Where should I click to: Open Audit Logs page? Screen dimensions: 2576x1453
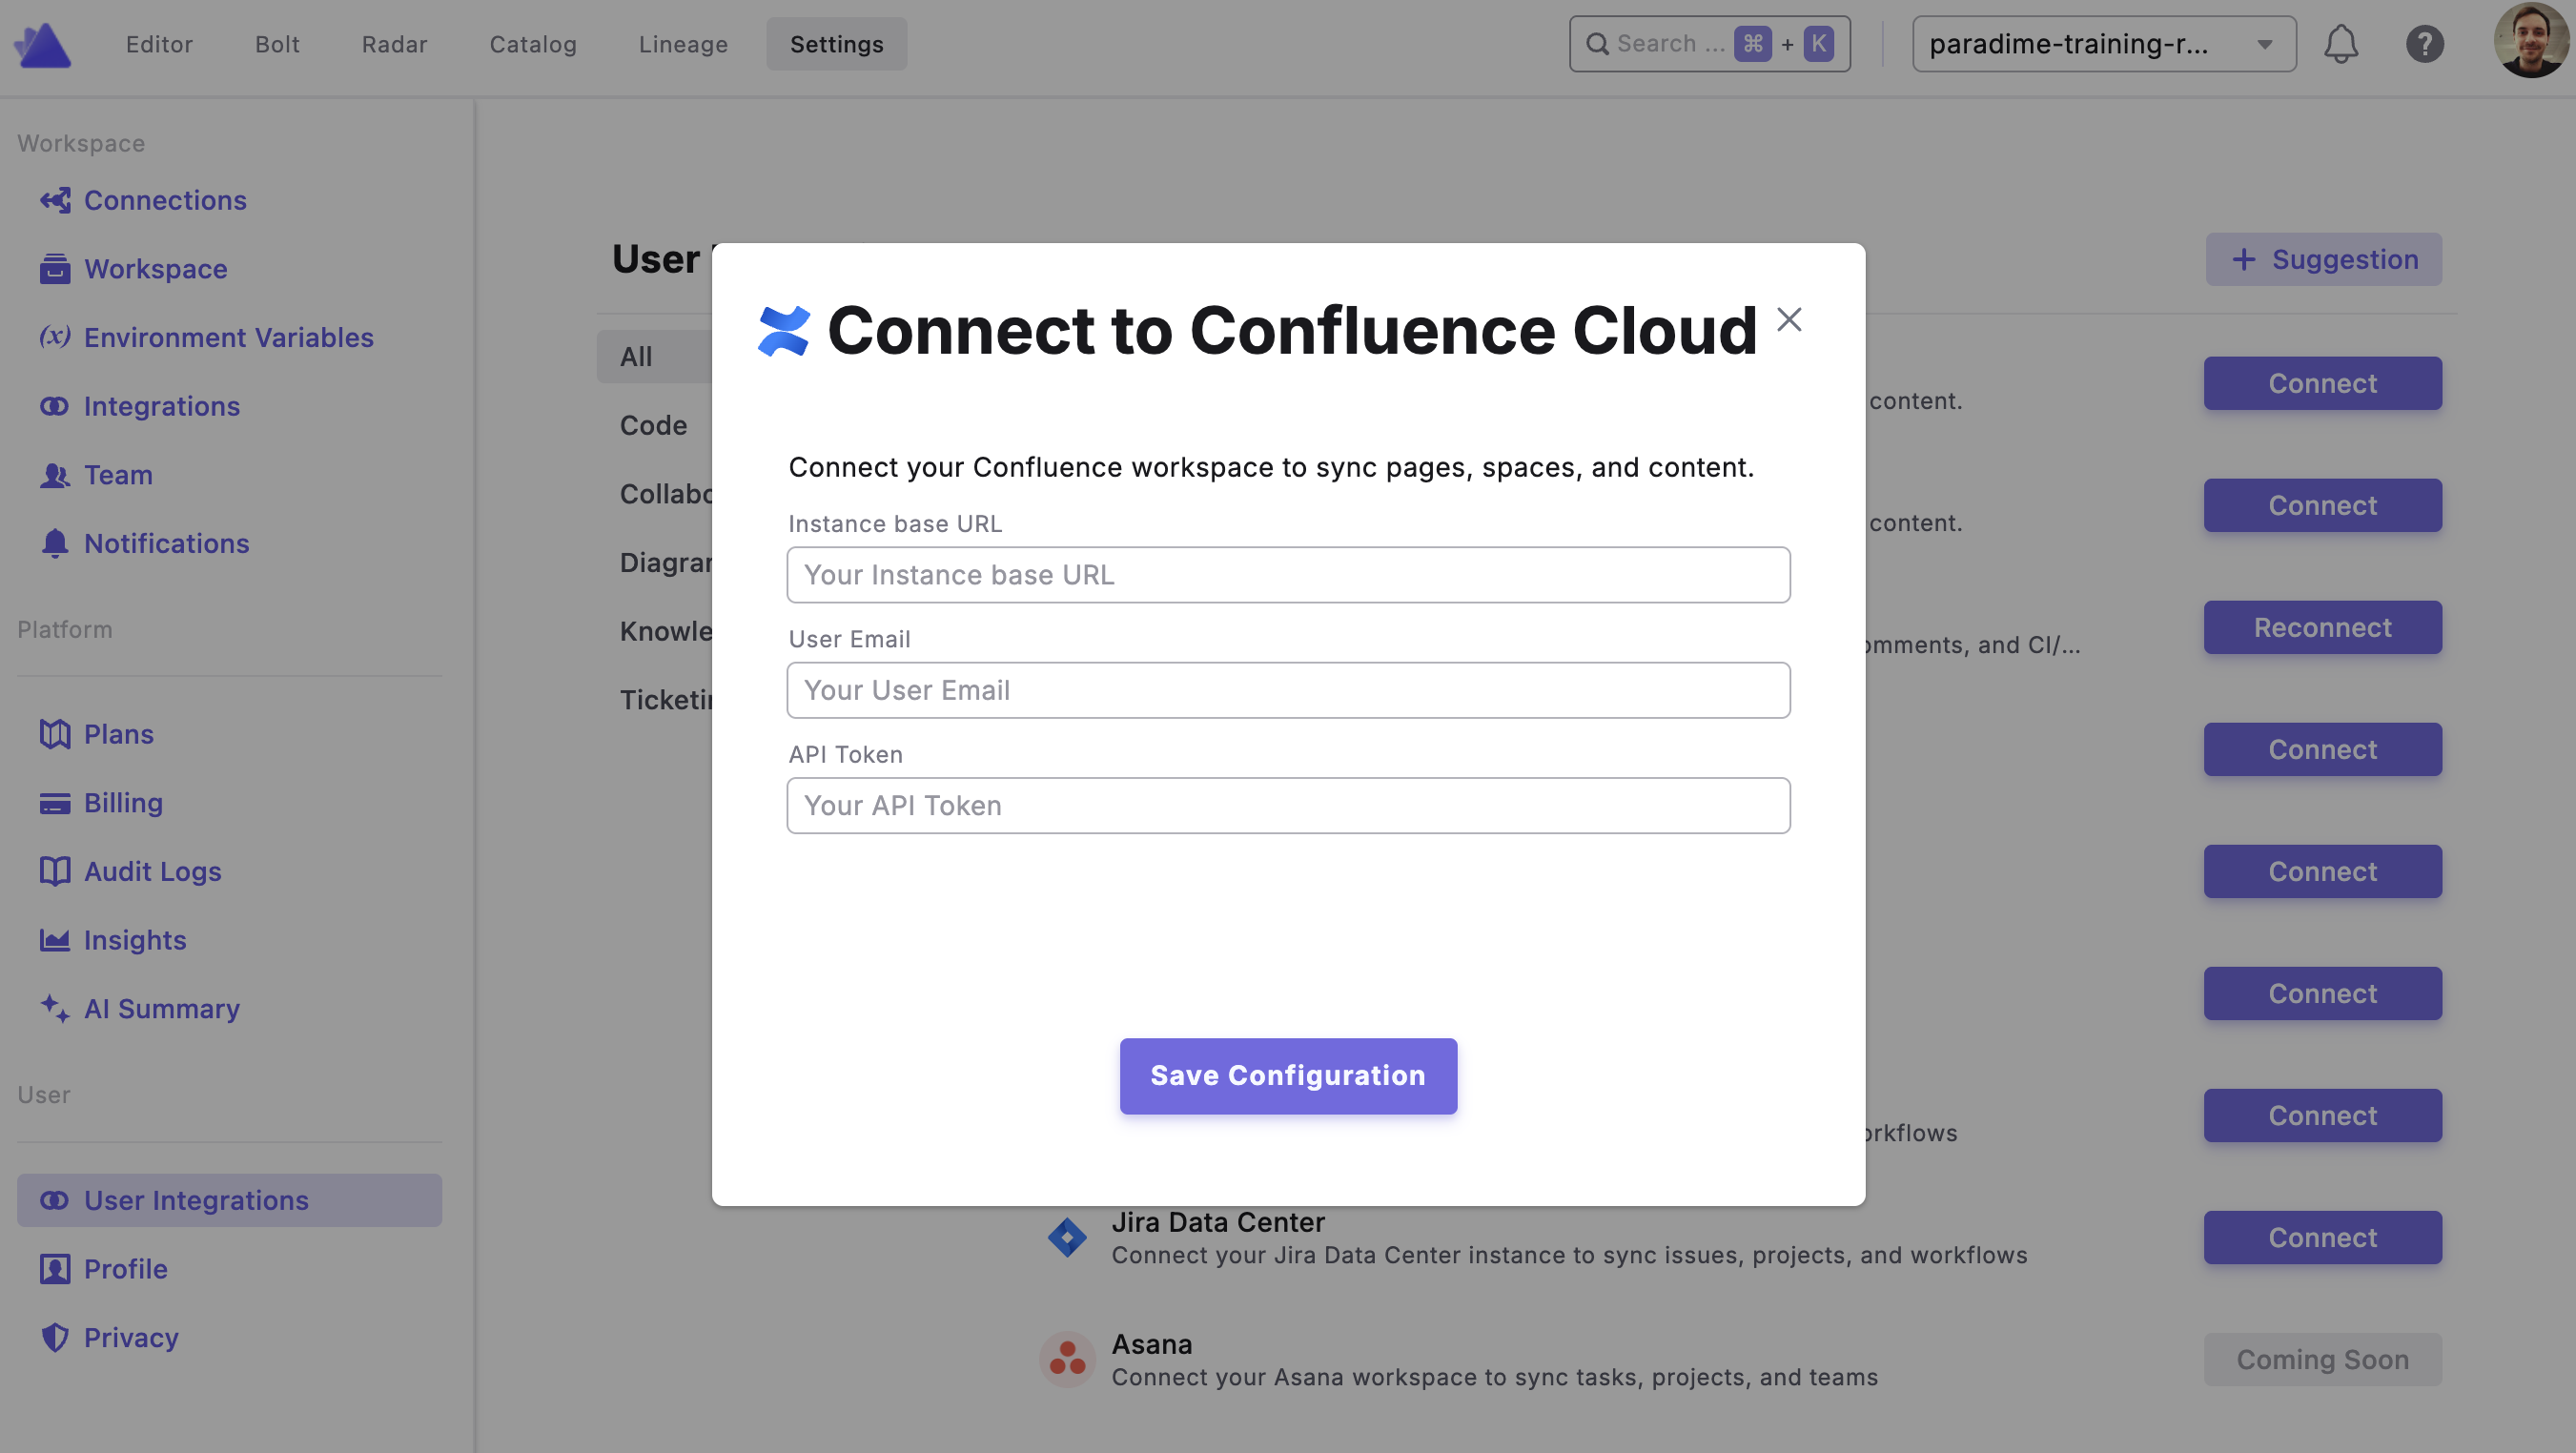pos(152,871)
